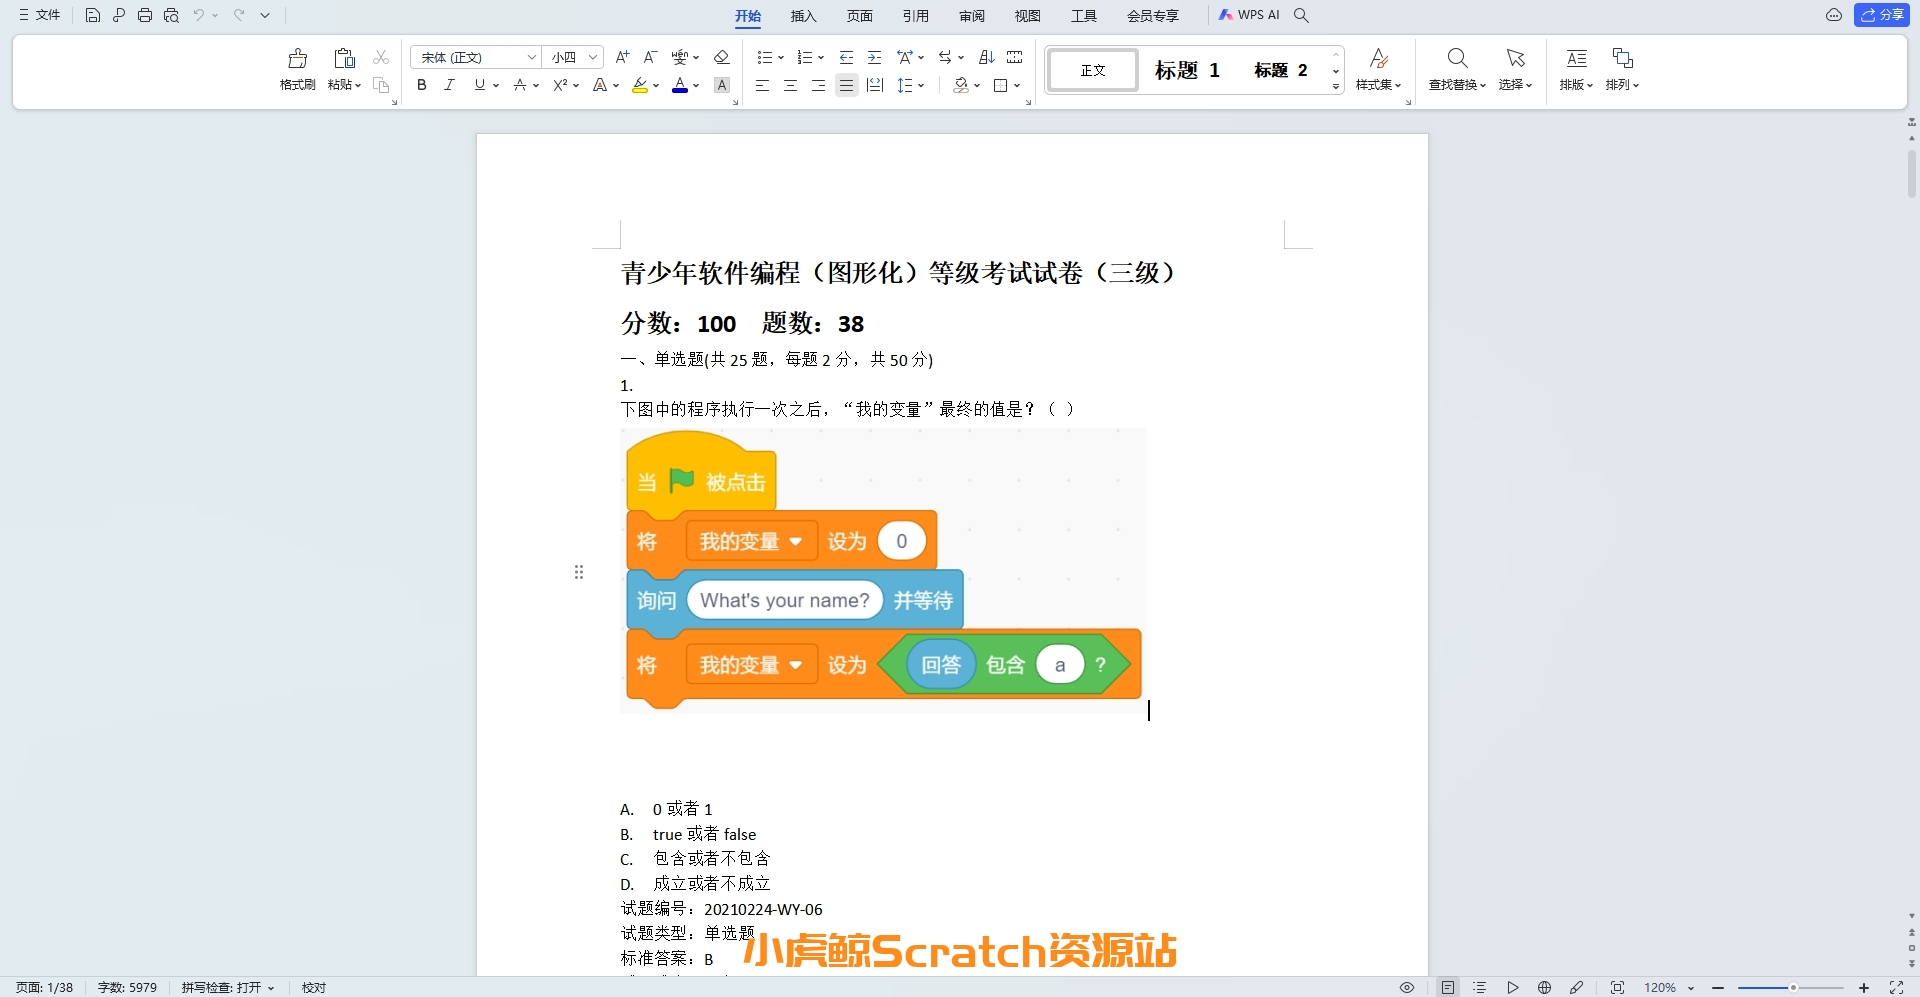Toggle eye protection mode eye icon

[x=1406, y=987]
